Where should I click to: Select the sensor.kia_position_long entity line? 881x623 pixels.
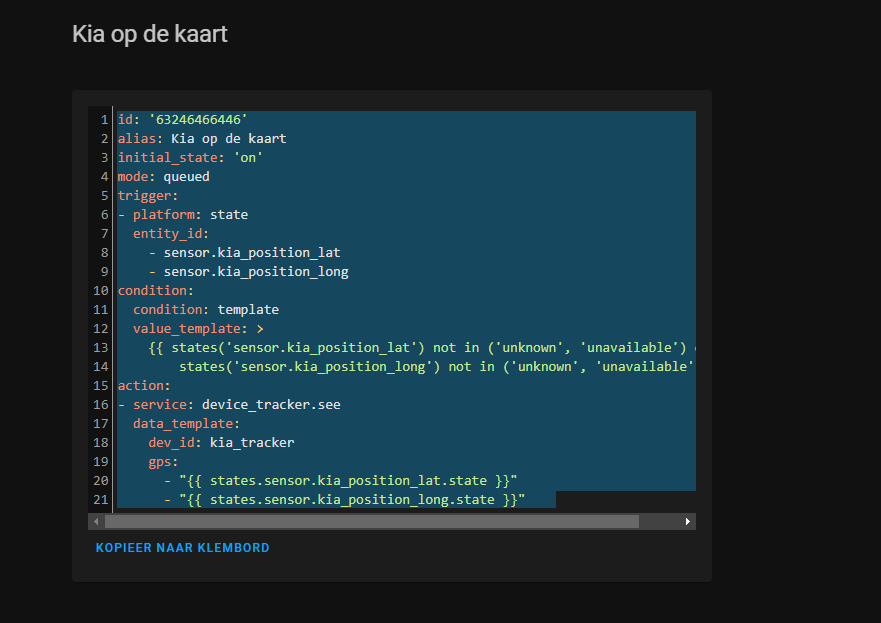coord(256,272)
